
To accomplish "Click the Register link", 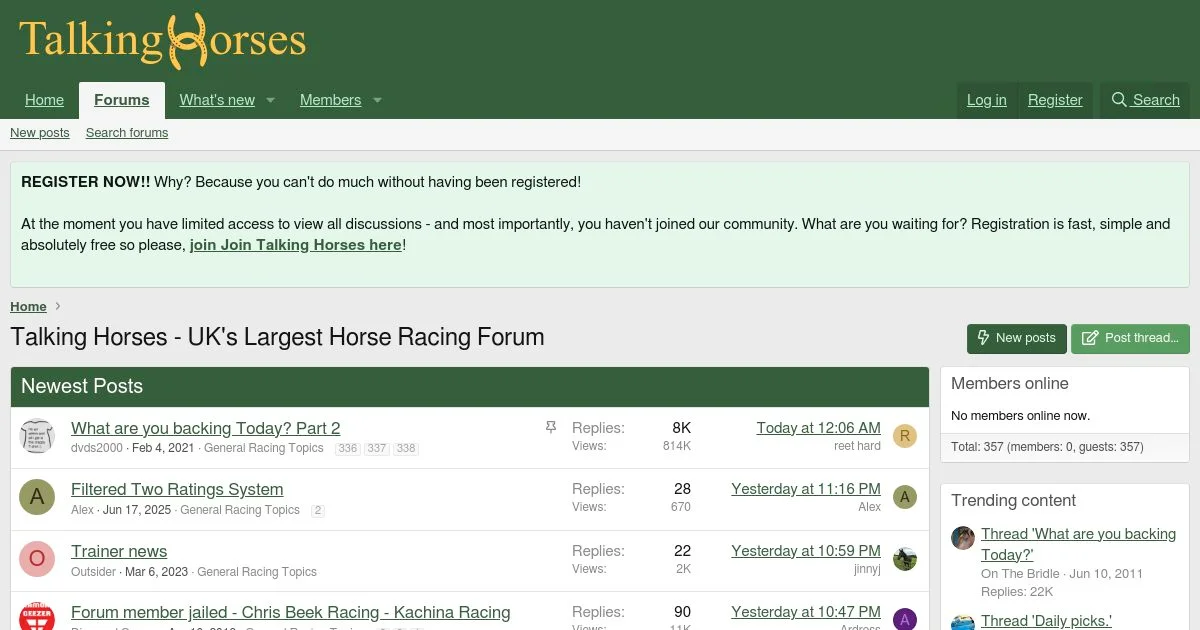I will (x=1055, y=100).
